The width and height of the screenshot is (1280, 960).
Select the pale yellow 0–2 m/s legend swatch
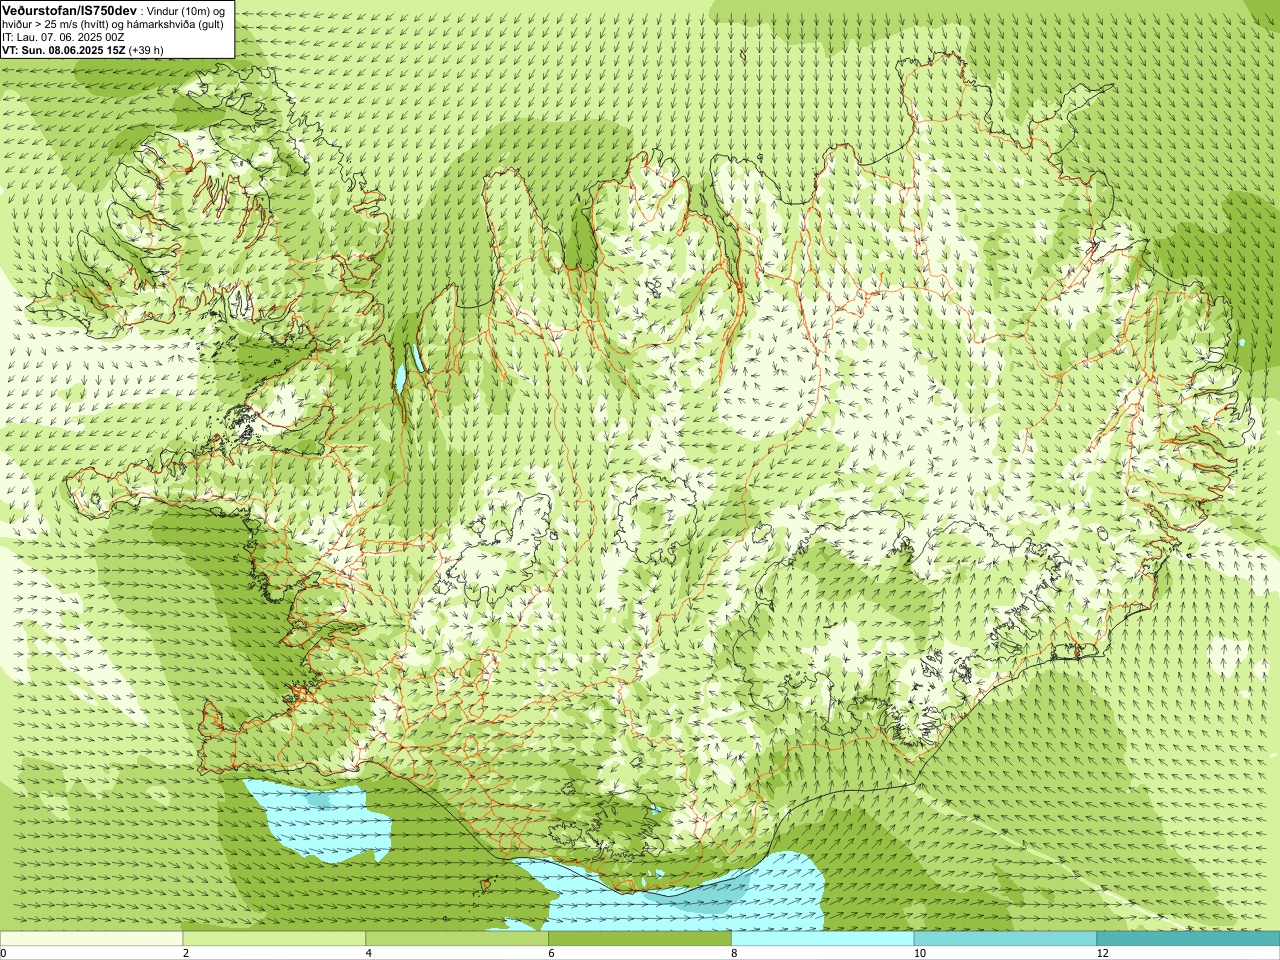click(91, 939)
